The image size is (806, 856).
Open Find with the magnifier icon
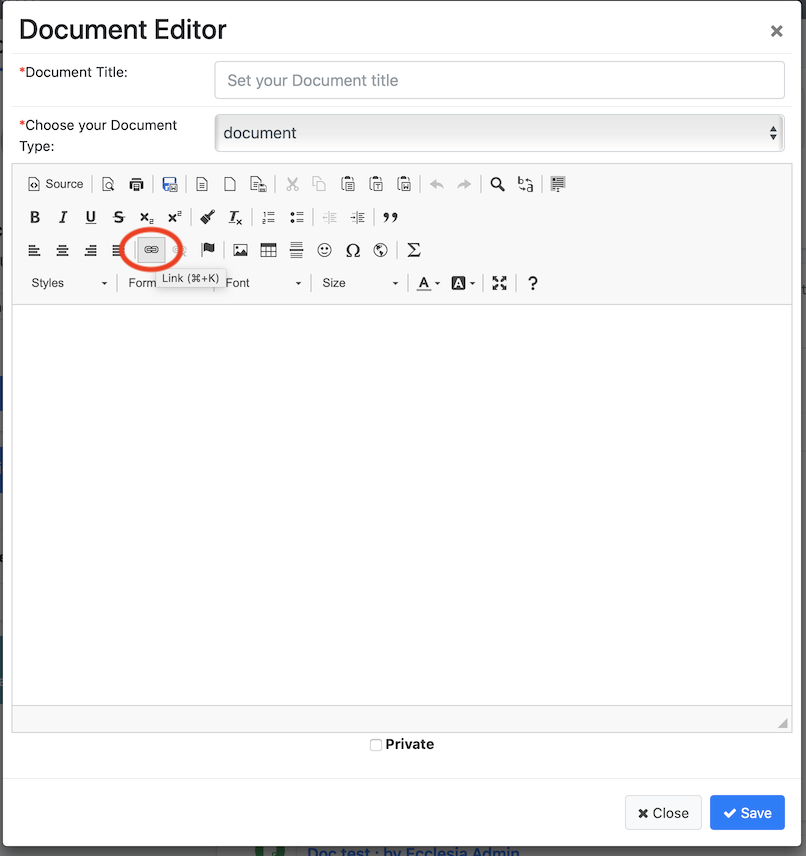pos(497,184)
